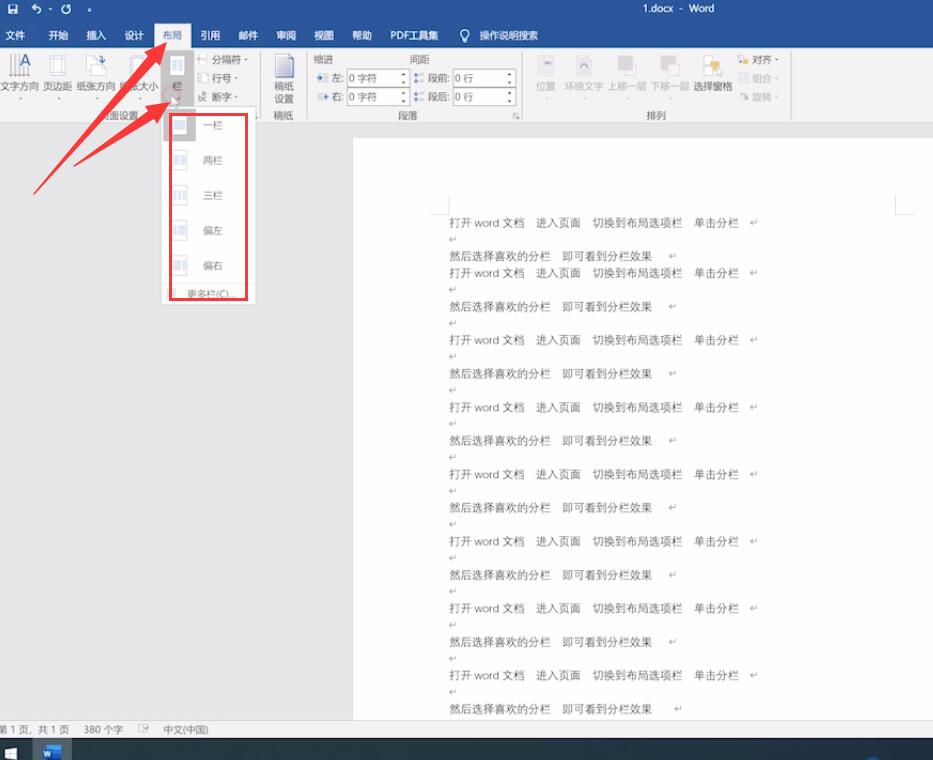The height and width of the screenshot is (760, 933).
Task: Click the 栏 columns button
Action: (x=177, y=77)
